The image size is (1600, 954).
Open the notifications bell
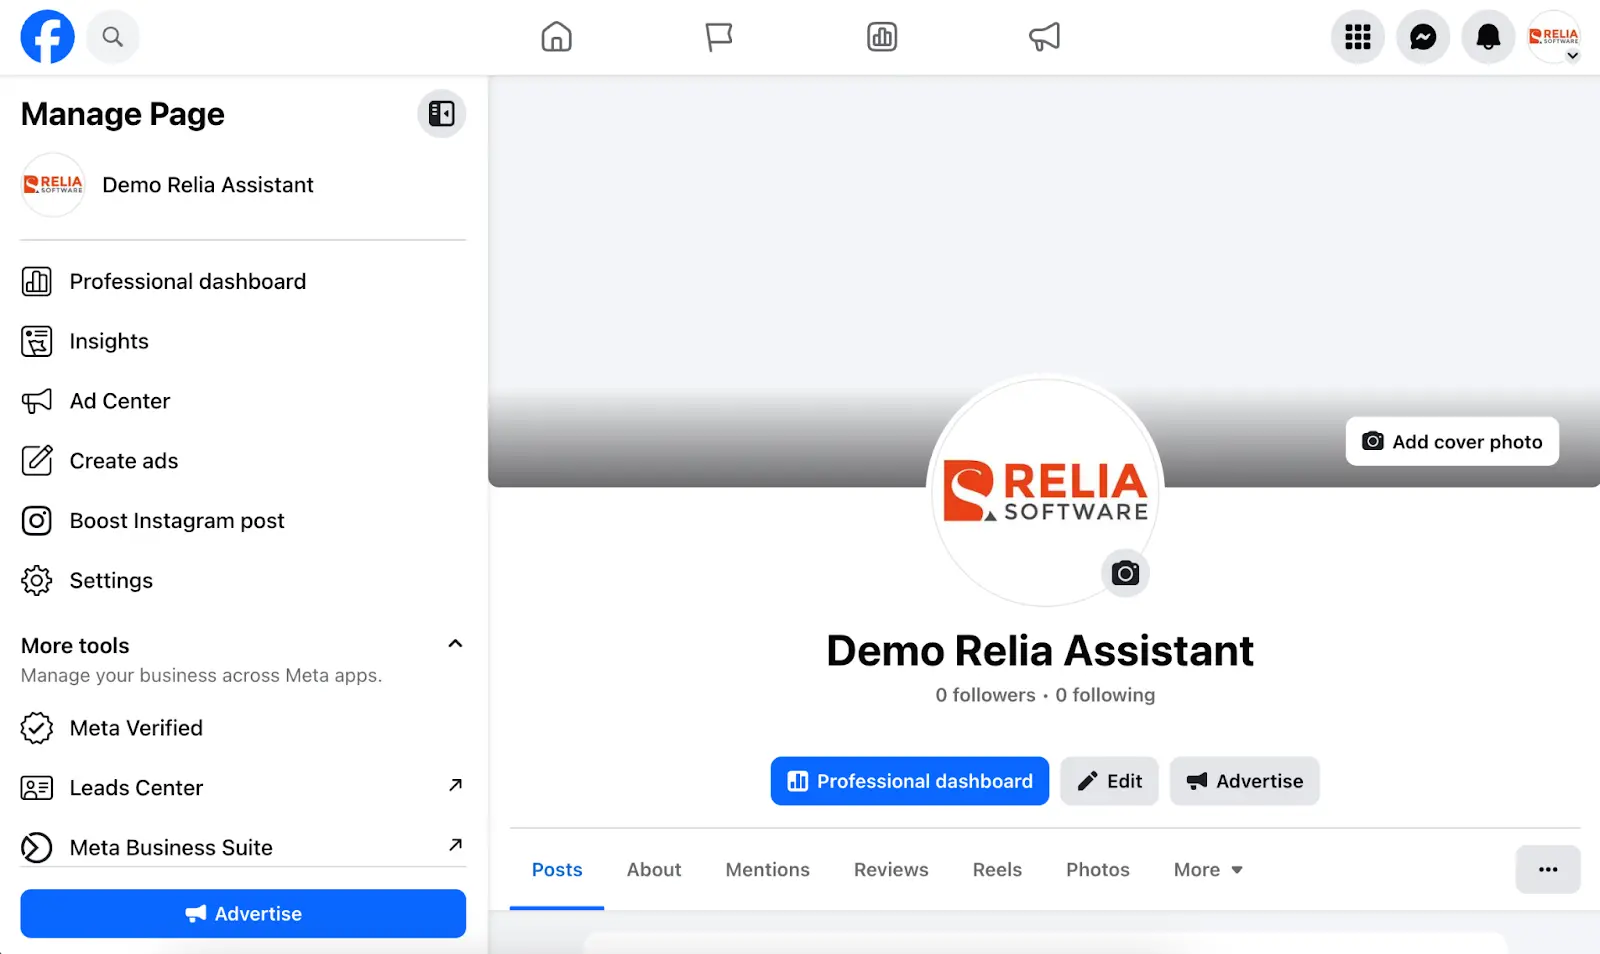1487,37
